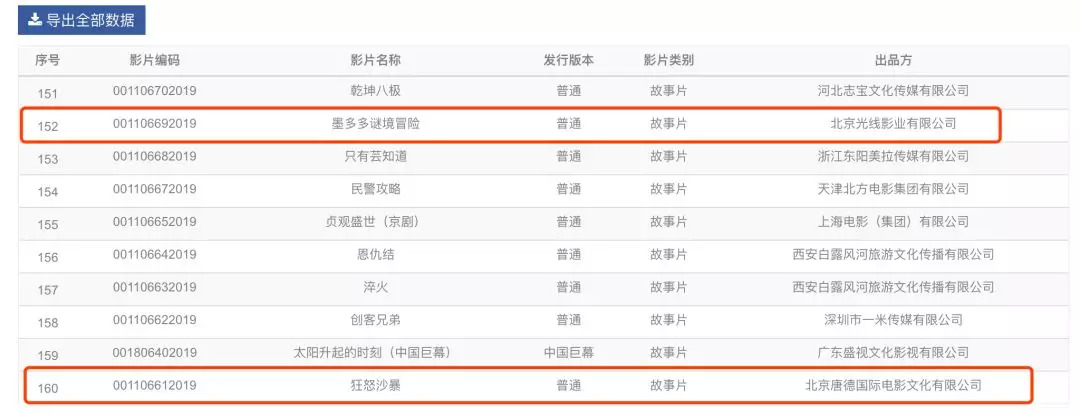This screenshot has width=1080, height=416.
Task: Click producer 西安白露风河旅游文化传播有限公司 in row 156
Action: pyautogui.click(x=893, y=255)
